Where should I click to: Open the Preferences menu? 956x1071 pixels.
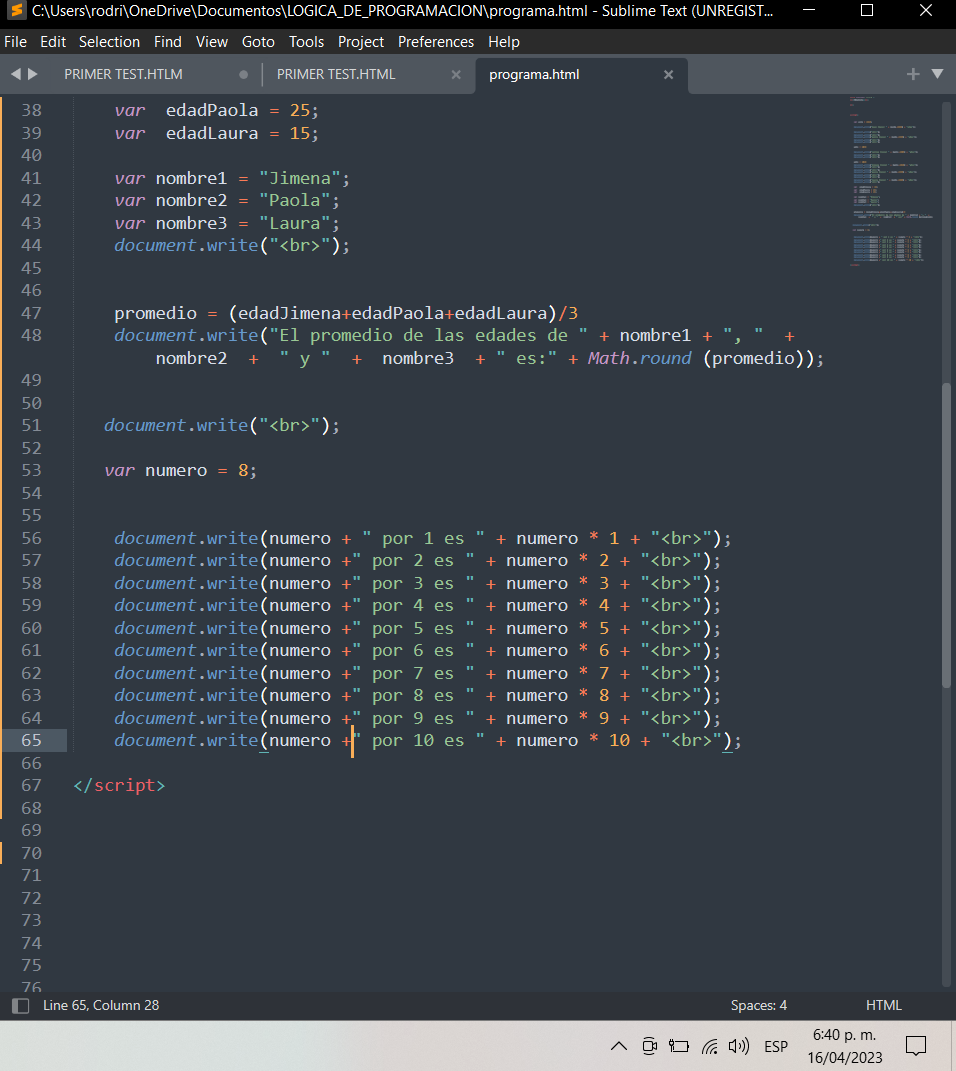[436, 42]
